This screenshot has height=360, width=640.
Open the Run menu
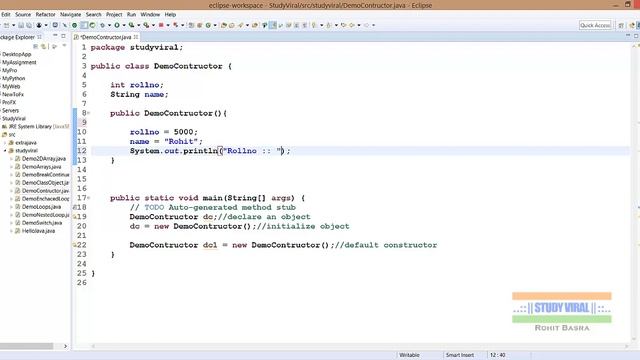131,14
